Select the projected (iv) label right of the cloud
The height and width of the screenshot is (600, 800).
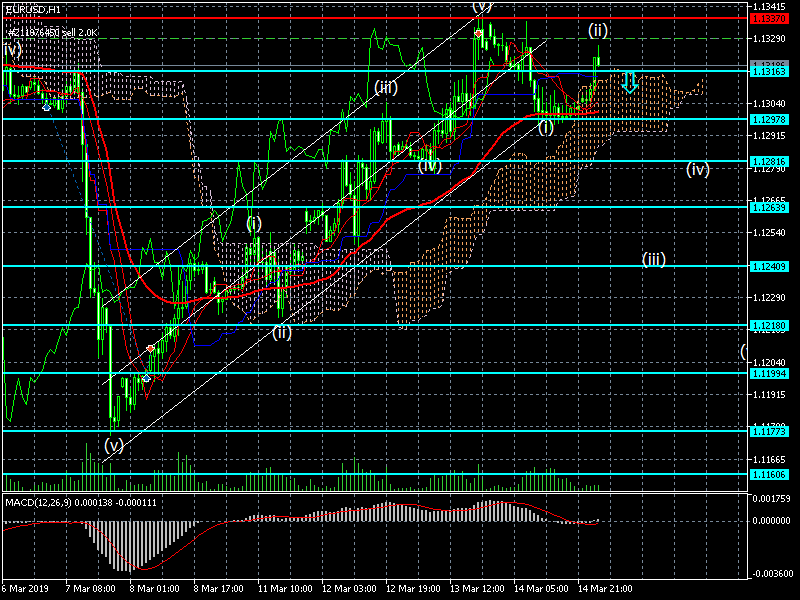point(698,169)
